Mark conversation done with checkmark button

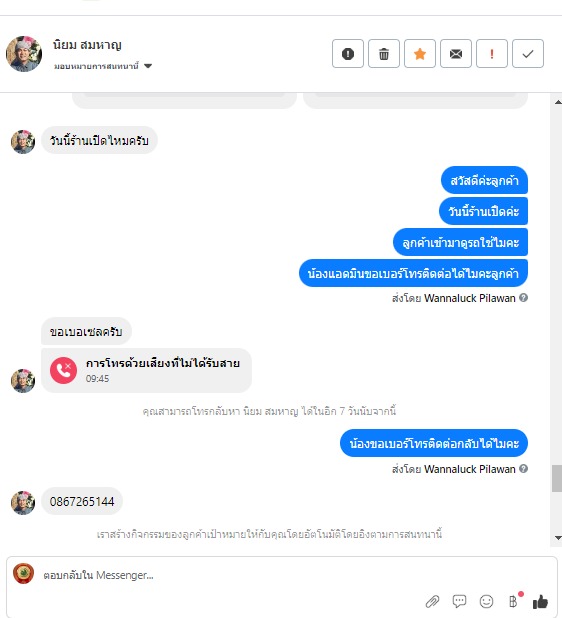tap(528, 54)
